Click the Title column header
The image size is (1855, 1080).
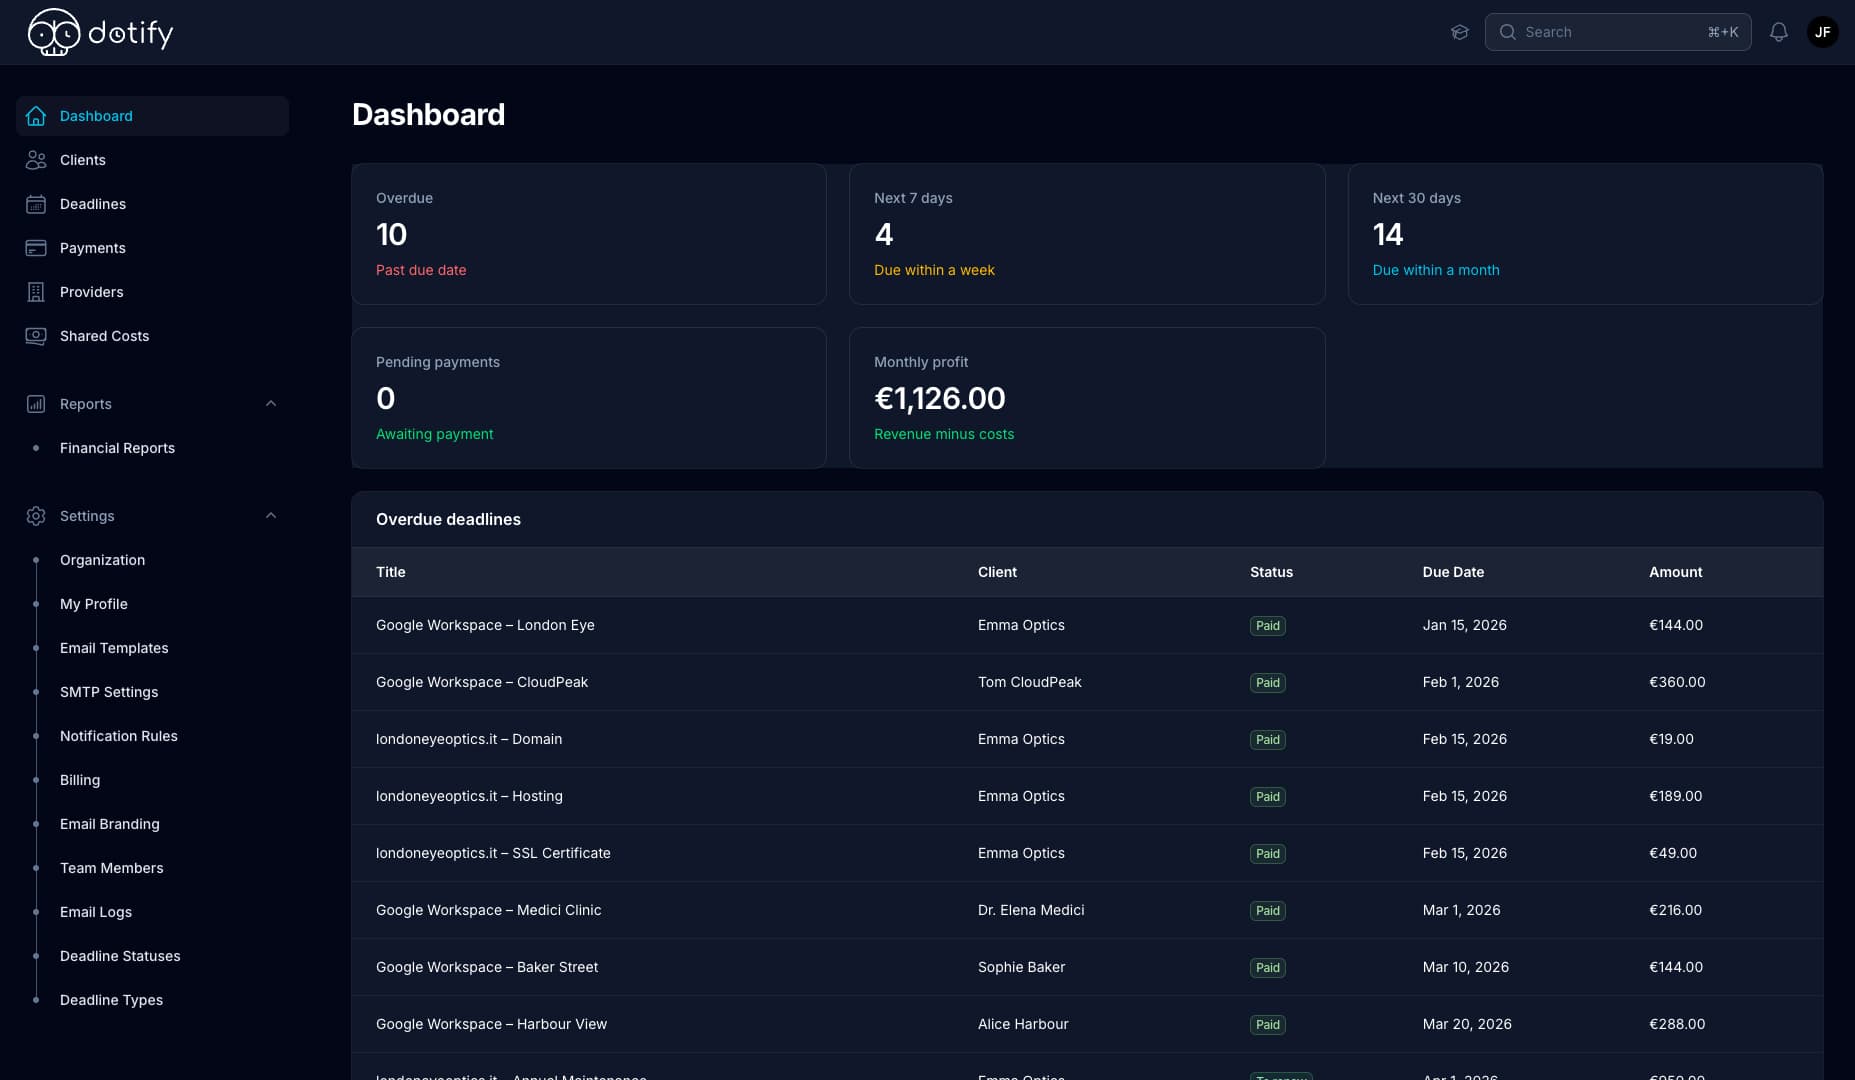(391, 572)
